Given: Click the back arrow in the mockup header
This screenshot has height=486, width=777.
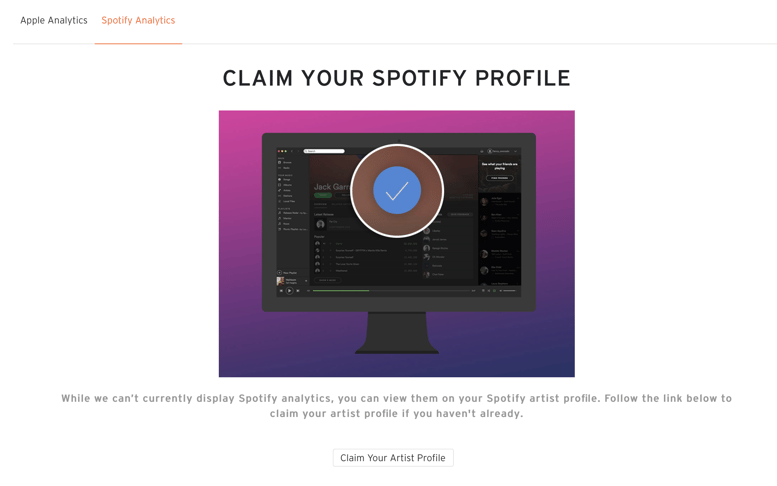Looking at the screenshot, I should coord(292,151).
